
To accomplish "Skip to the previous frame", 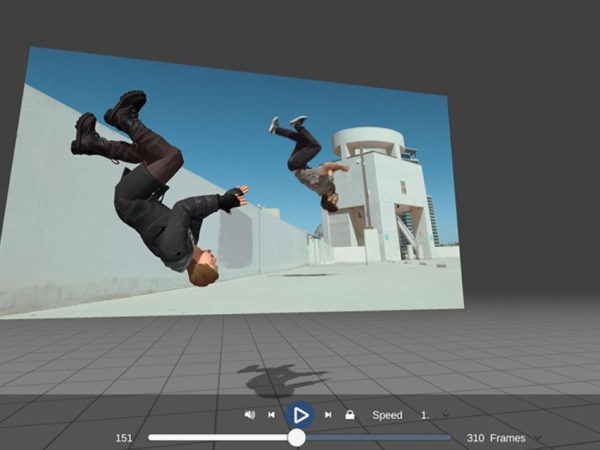I will pos(272,415).
